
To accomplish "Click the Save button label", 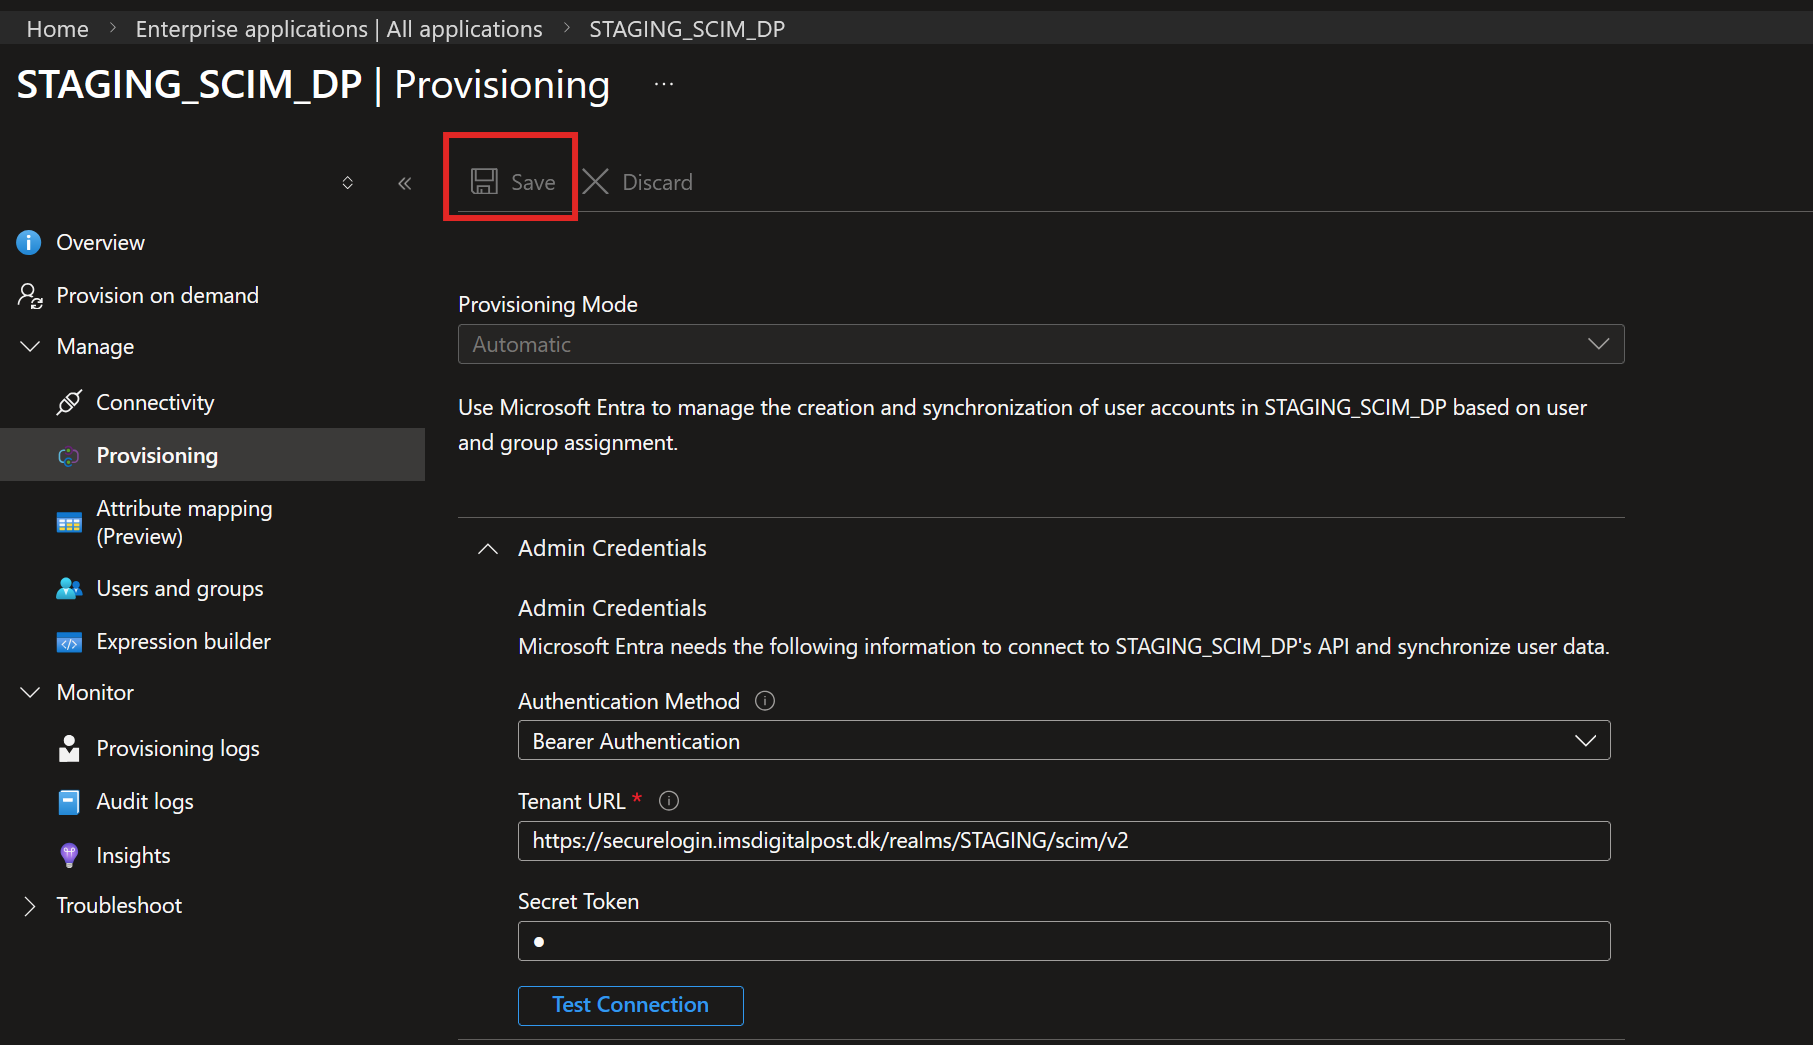I will pos(533,182).
